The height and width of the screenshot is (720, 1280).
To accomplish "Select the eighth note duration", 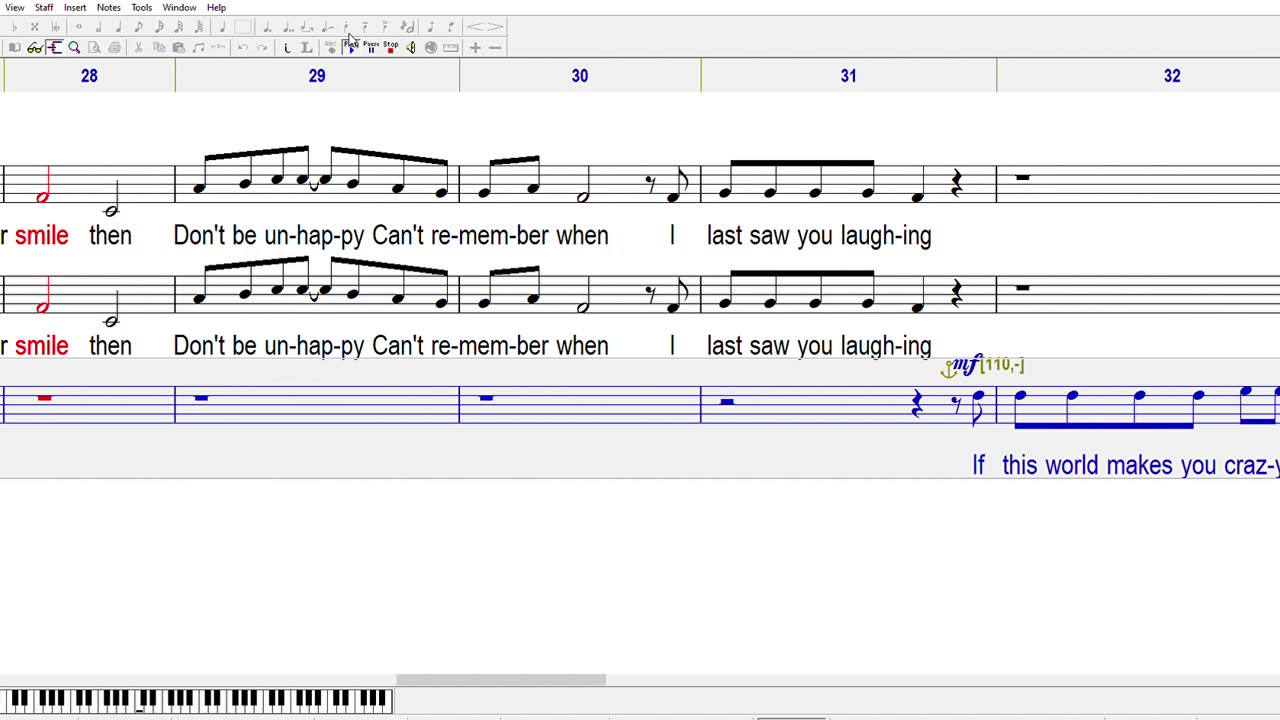I will pos(138,27).
